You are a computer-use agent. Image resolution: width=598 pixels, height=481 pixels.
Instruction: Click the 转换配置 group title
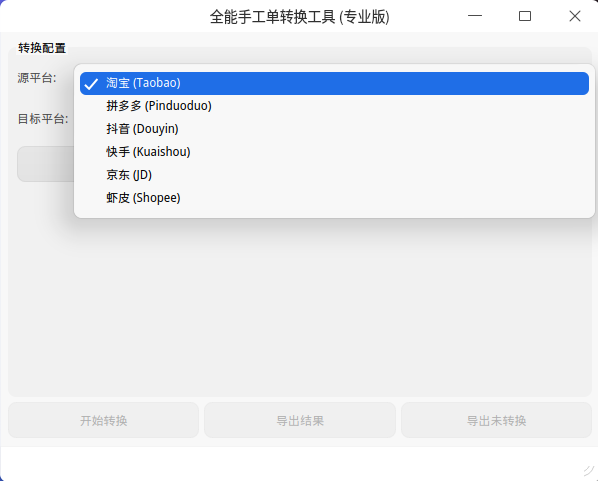(x=42, y=48)
